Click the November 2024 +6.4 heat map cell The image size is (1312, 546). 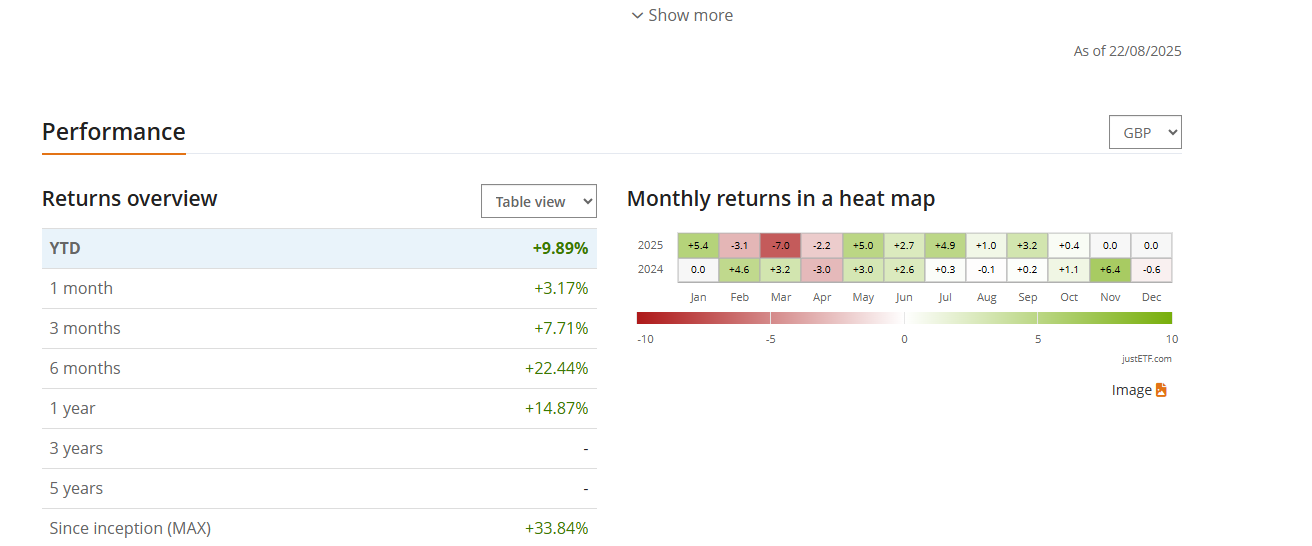(1110, 269)
